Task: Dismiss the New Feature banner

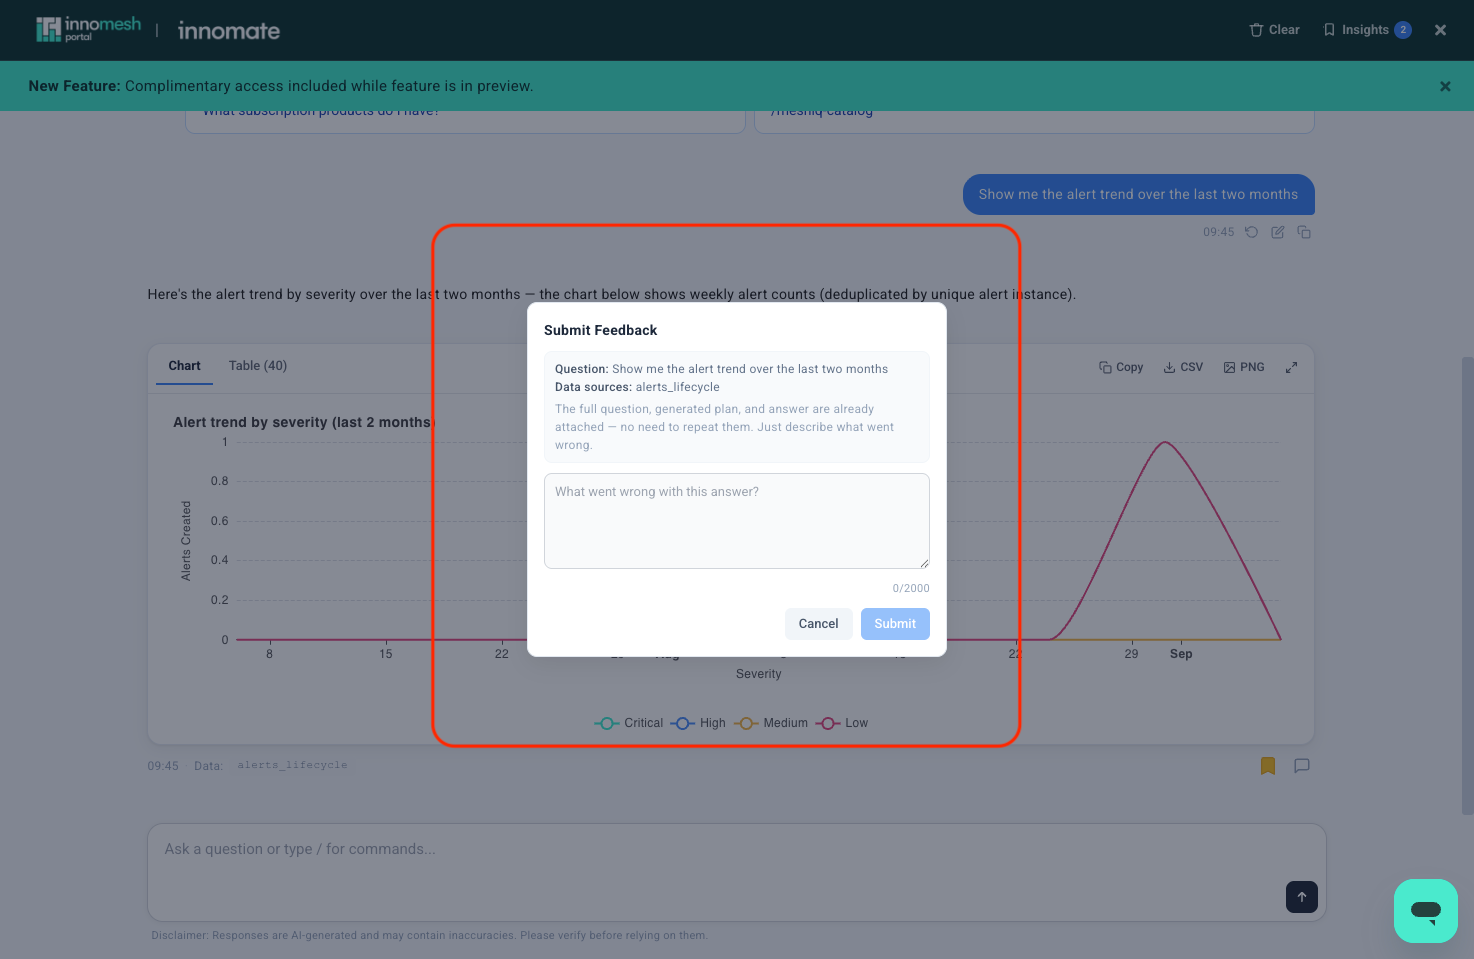Action: pyautogui.click(x=1445, y=86)
